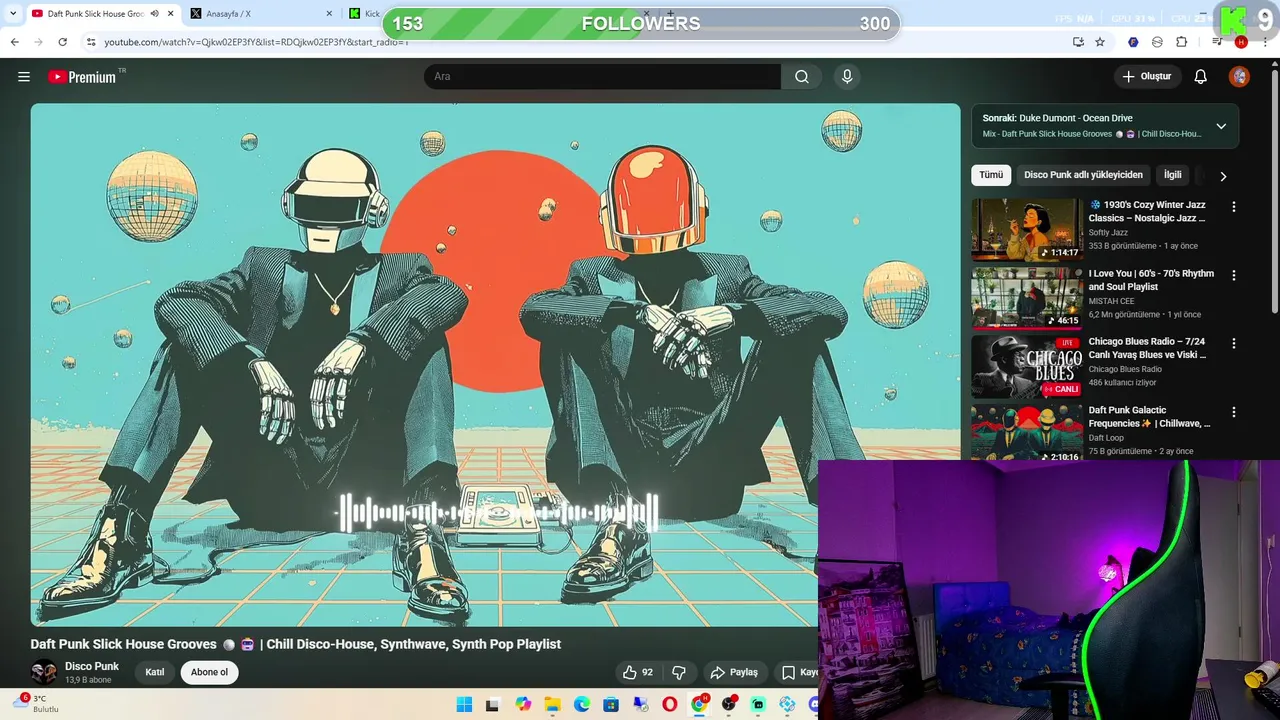The height and width of the screenshot is (720, 1280).
Task: Expand the Mix playlist panel chevron
Action: coord(1221,126)
